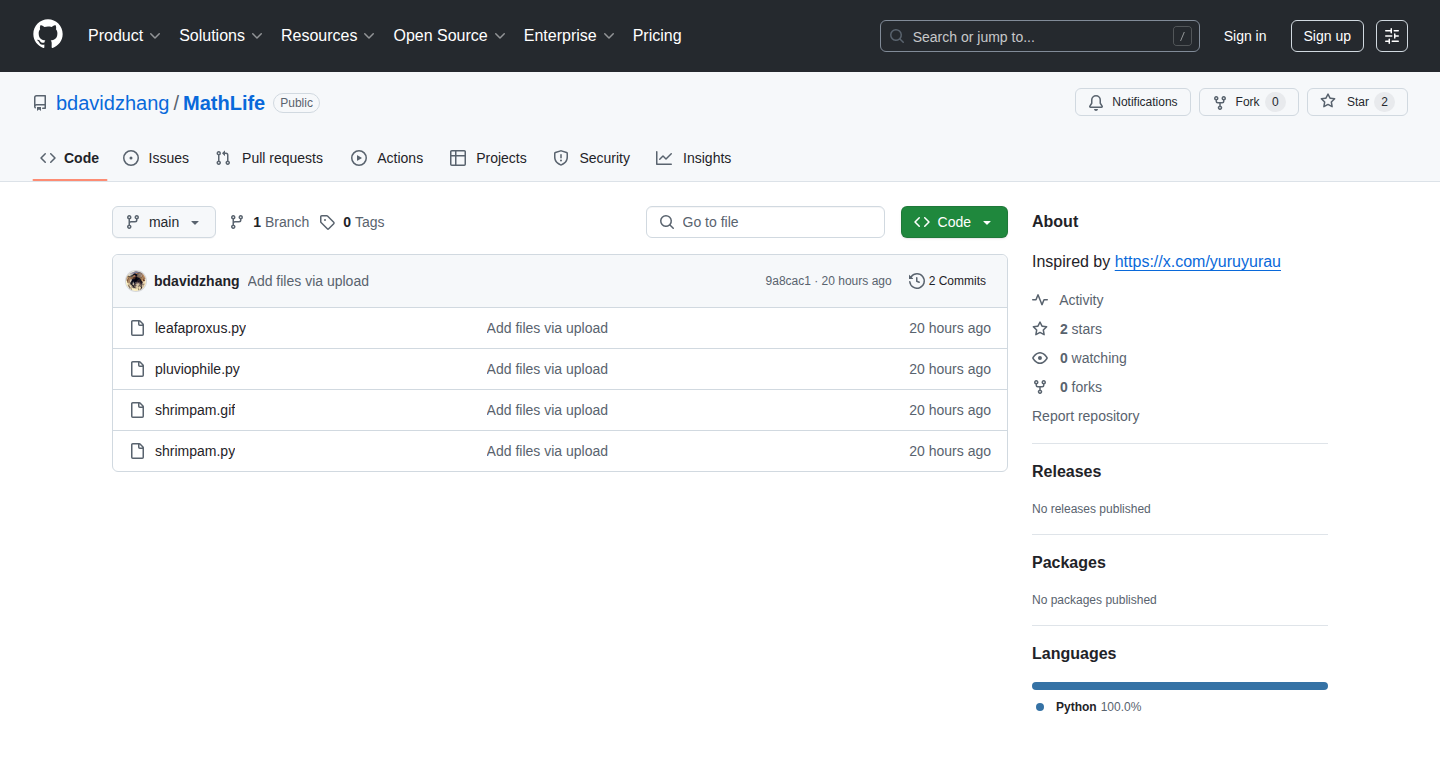Click file icon for shrimpam.gif
This screenshot has width=1440, height=761.
[x=138, y=410]
